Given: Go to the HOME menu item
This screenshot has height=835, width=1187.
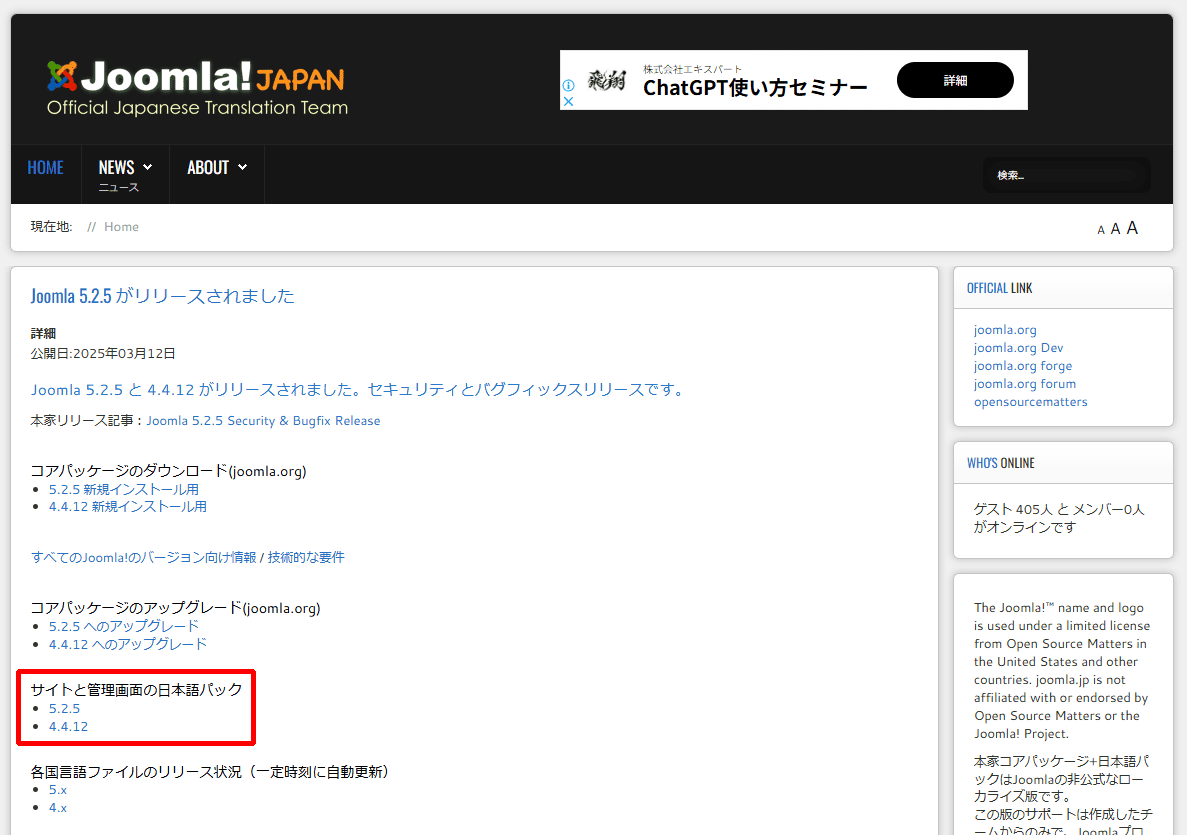Looking at the screenshot, I should [x=45, y=167].
